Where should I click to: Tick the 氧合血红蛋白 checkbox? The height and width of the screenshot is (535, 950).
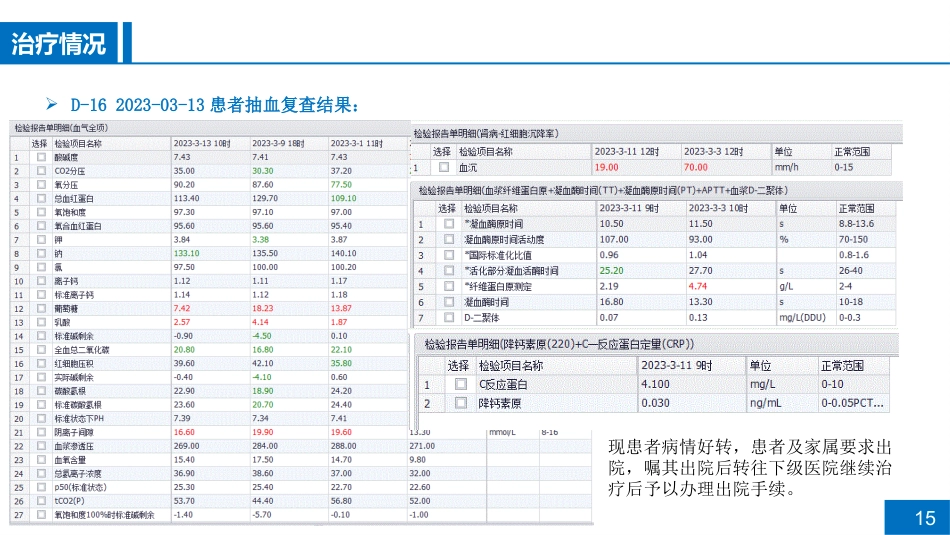[x=41, y=226]
